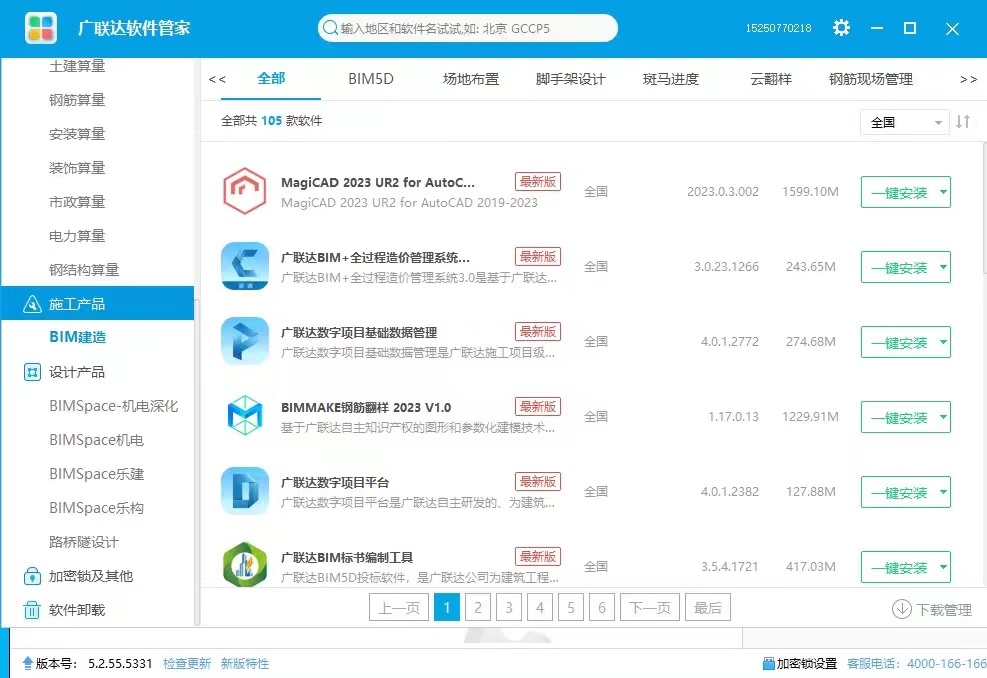Viewport: 987px width, 678px height.
Task: Go to page 2
Action: click(x=478, y=607)
